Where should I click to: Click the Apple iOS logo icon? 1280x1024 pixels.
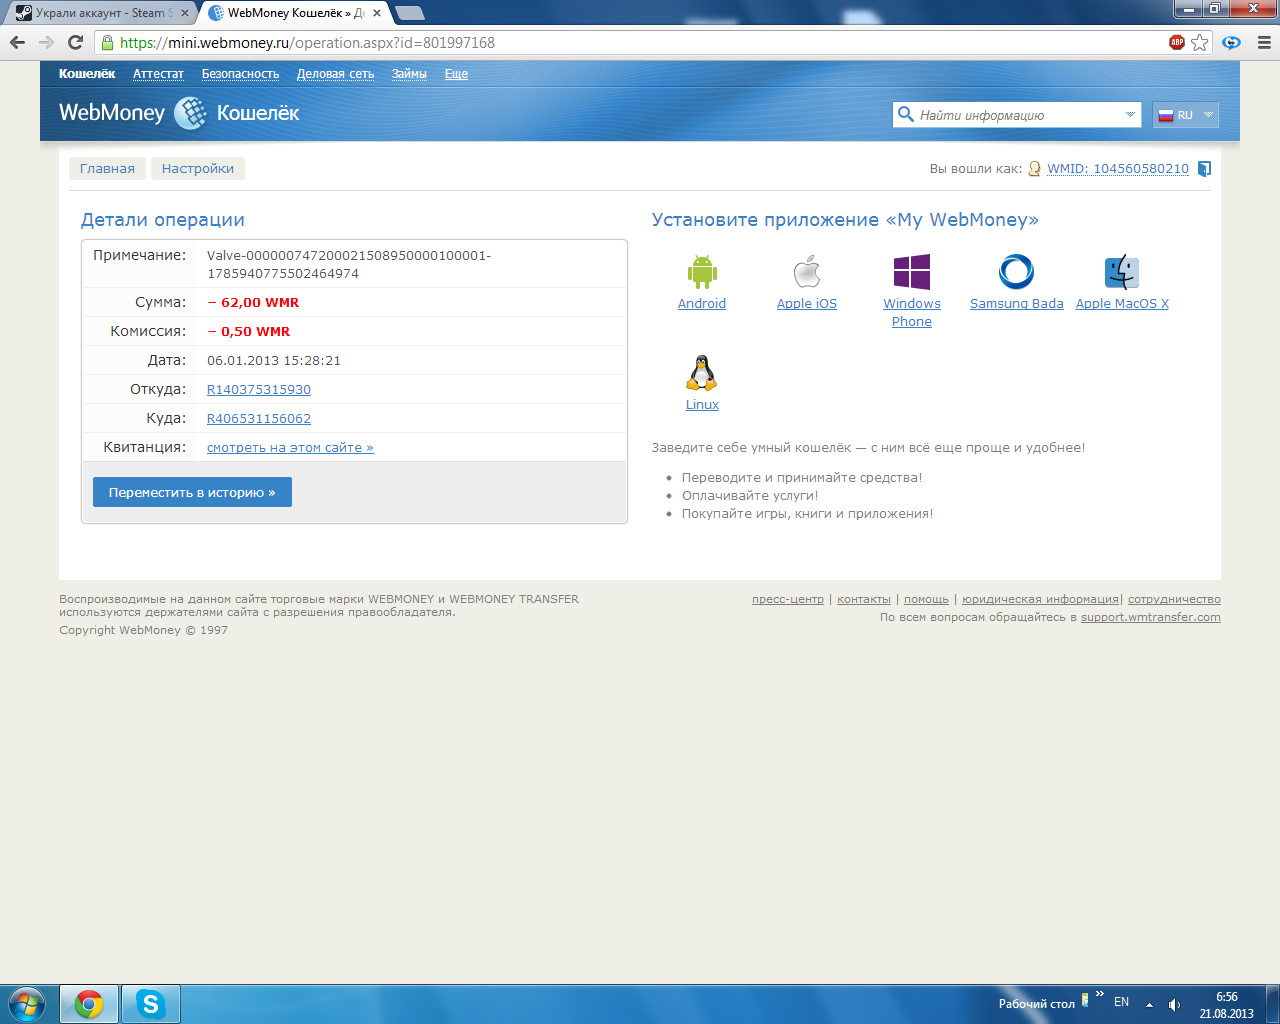tap(807, 272)
